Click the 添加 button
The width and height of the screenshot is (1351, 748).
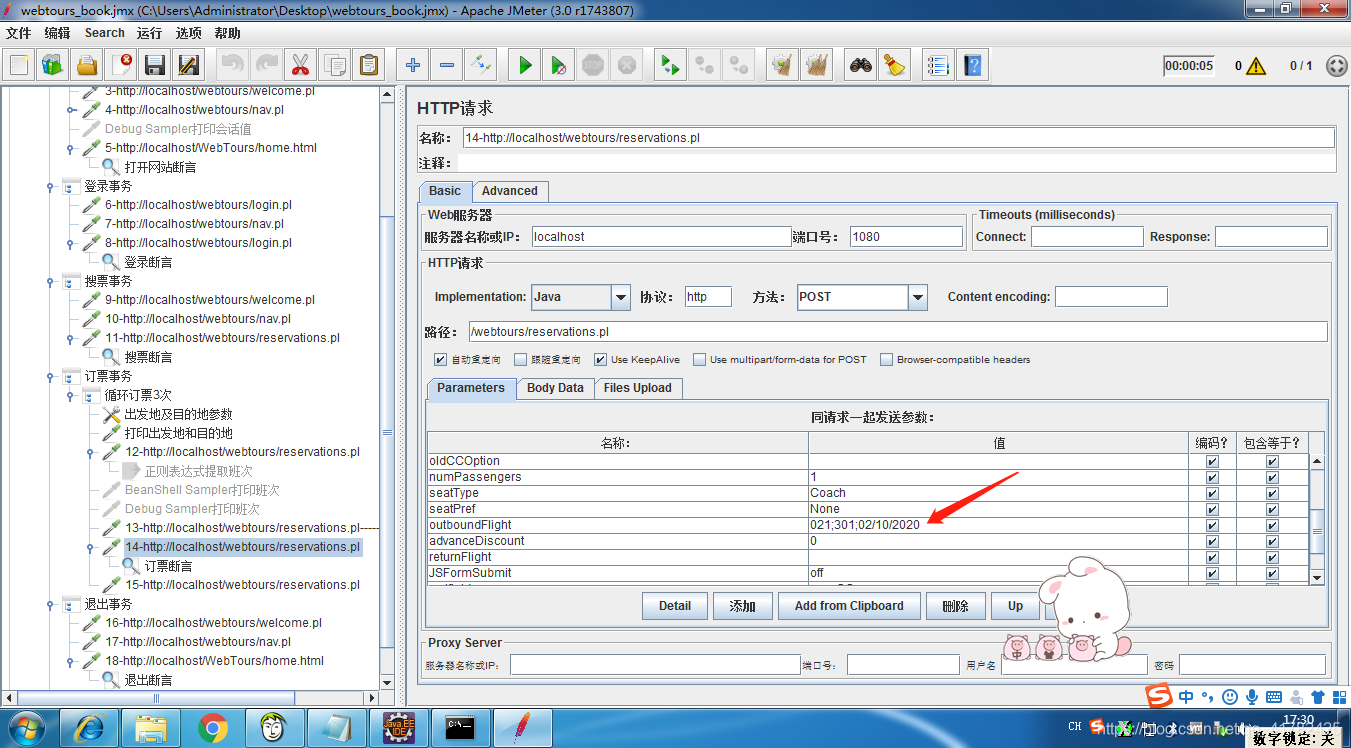coord(743,606)
